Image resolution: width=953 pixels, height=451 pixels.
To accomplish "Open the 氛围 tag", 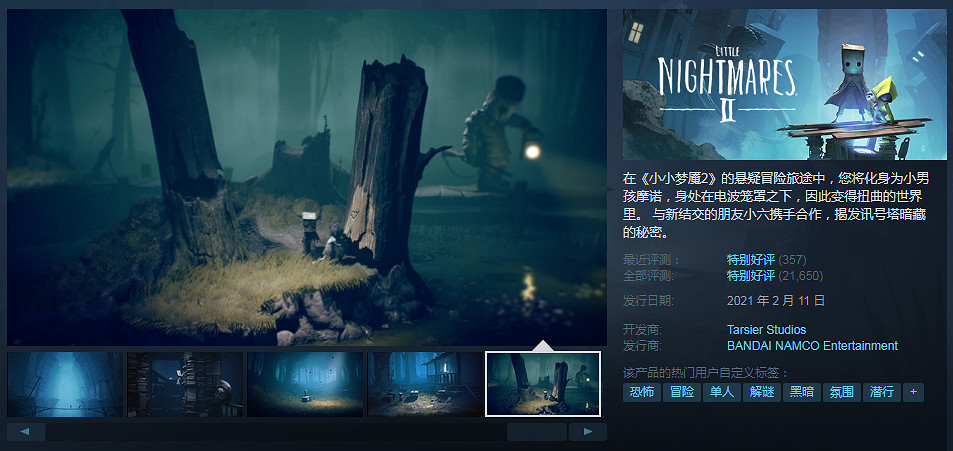I will [x=842, y=392].
